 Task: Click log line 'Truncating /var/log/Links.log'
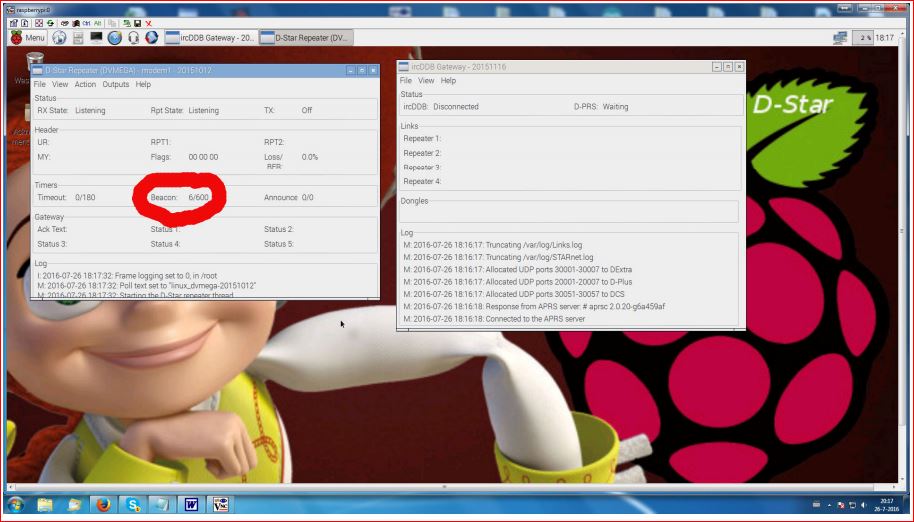click(x=493, y=245)
